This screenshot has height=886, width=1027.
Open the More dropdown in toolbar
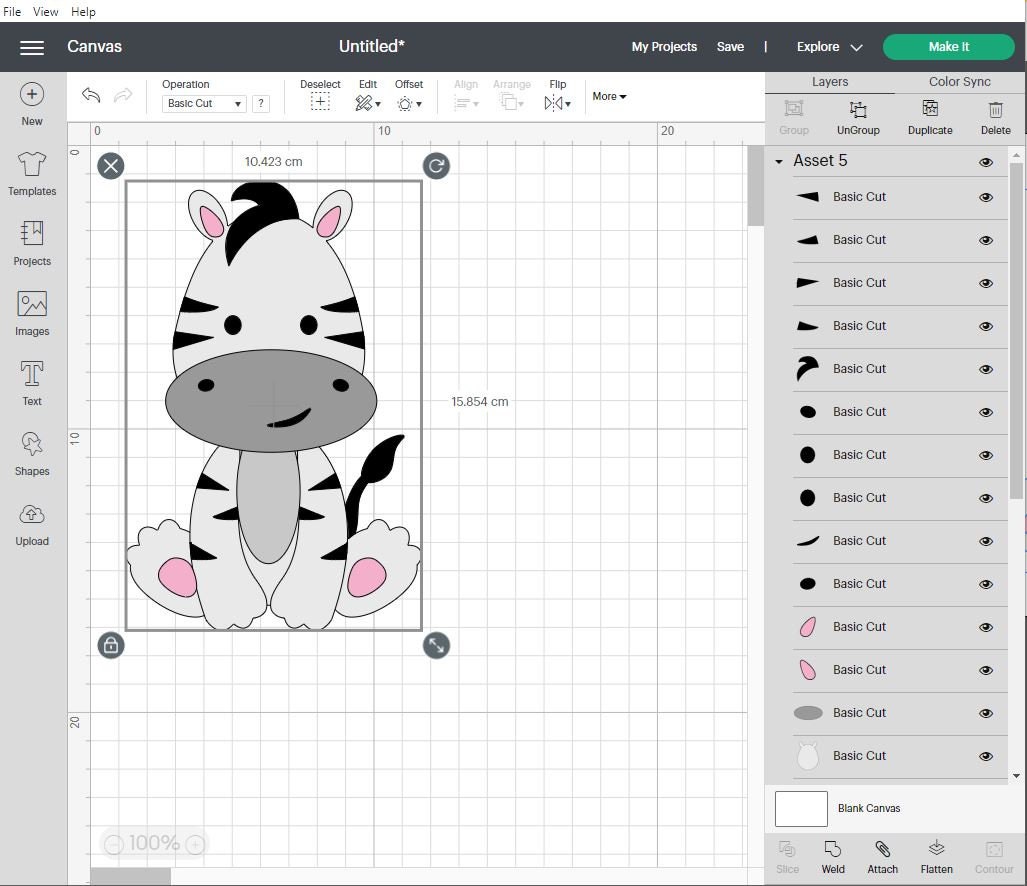tap(609, 96)
